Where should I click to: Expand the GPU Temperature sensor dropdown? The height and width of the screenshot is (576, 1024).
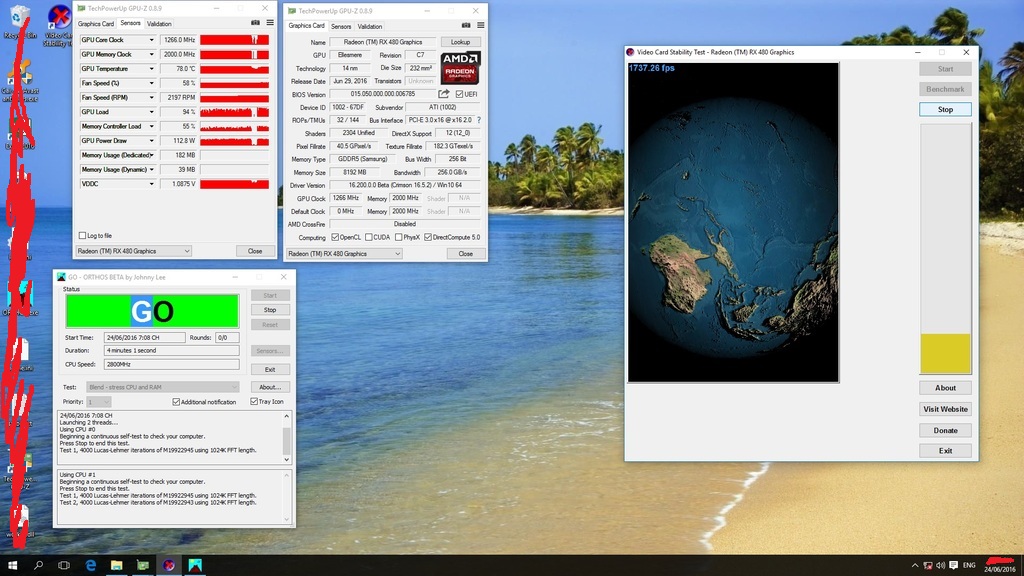(152, 69)
